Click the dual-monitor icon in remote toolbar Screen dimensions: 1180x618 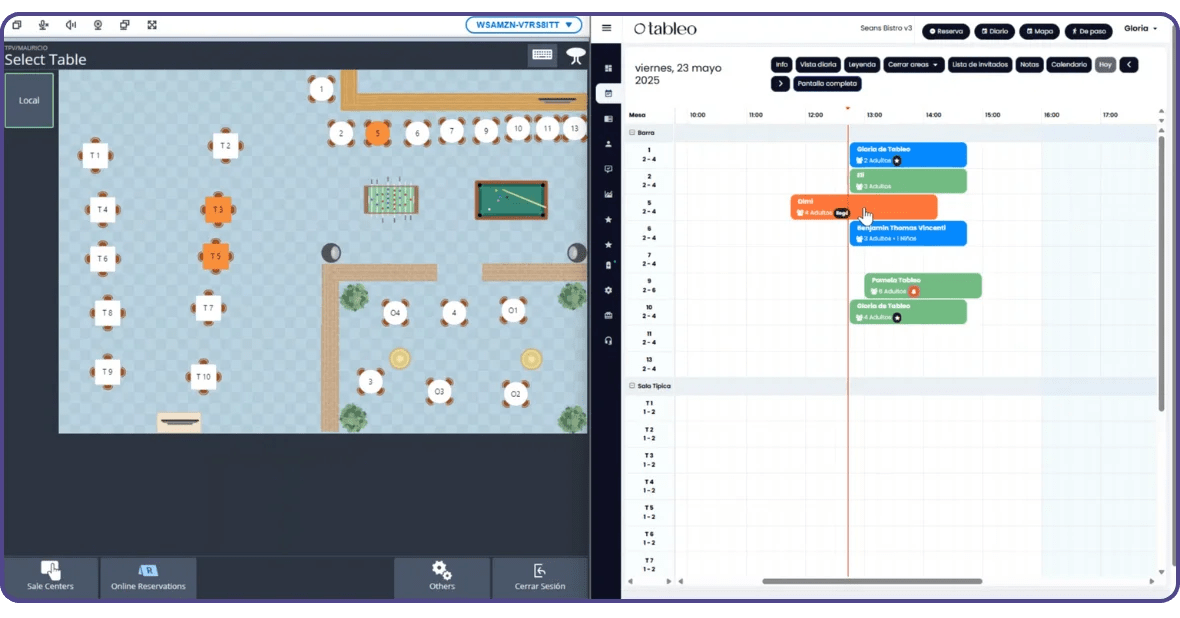(125, 25)
